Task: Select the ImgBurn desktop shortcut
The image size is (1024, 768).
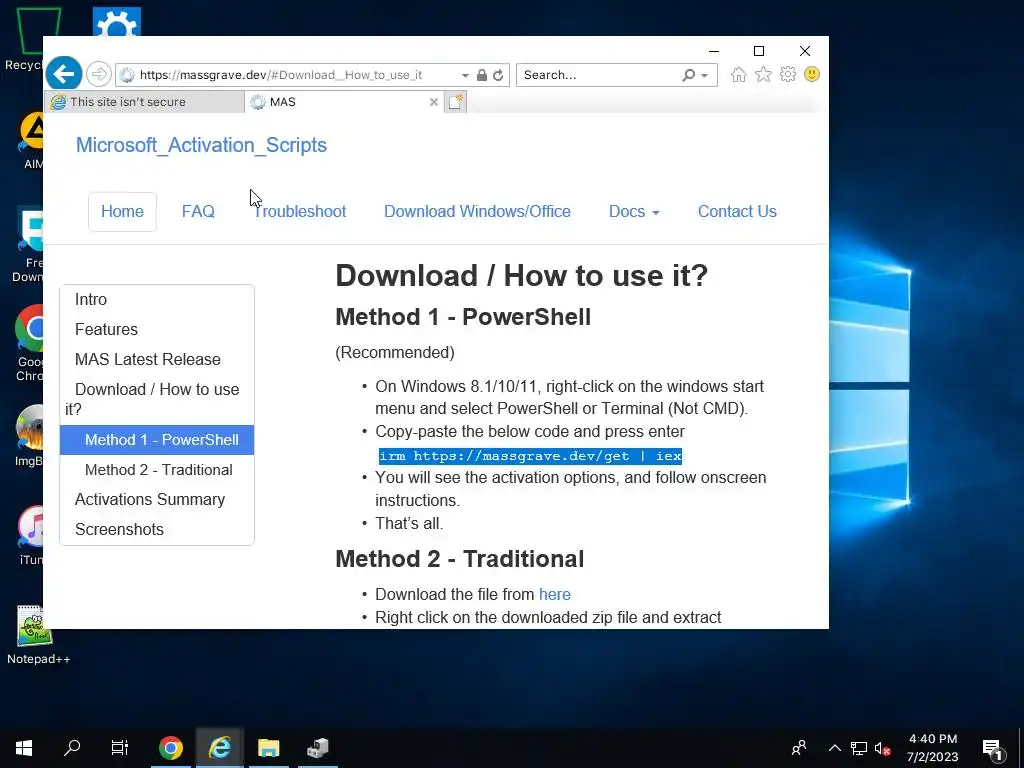Action: [x=29, y=436]
